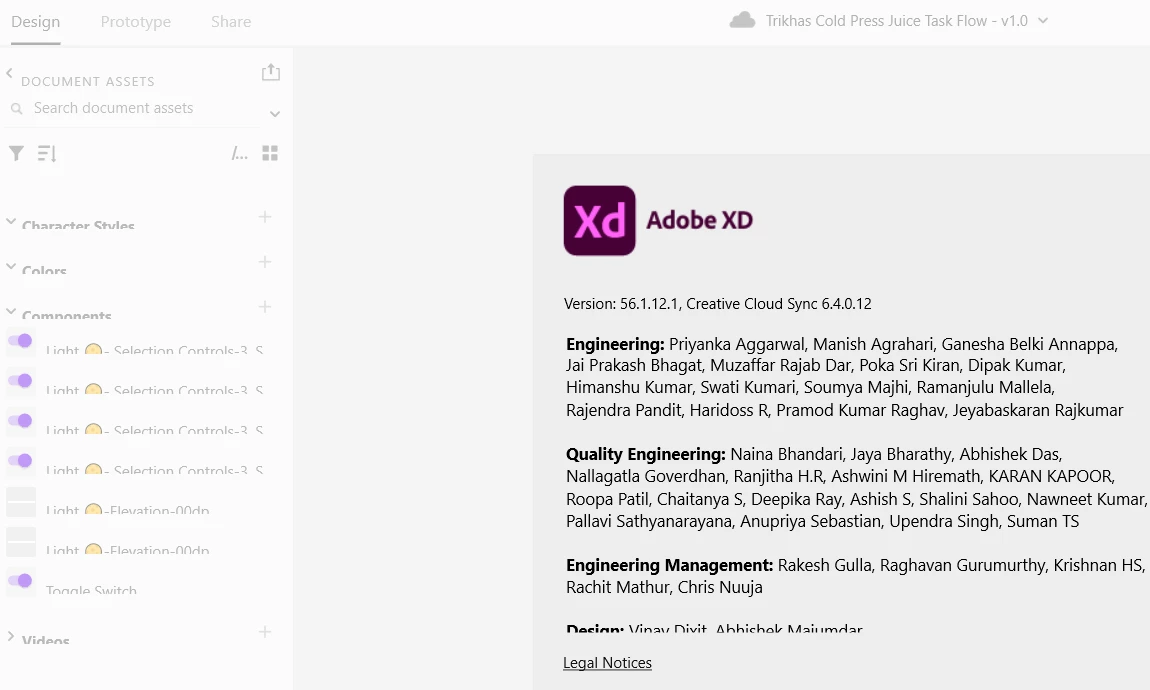Click the Adobe XD logo icon
This screenshot has width=1150, height=690.
pyautogui.click(x=599, y=220)
